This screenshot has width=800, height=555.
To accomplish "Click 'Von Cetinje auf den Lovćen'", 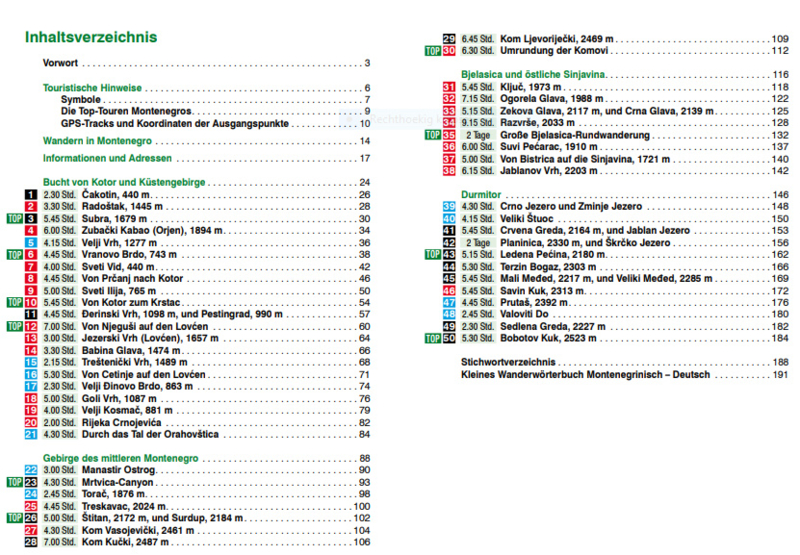I will (x=143, y=374).
